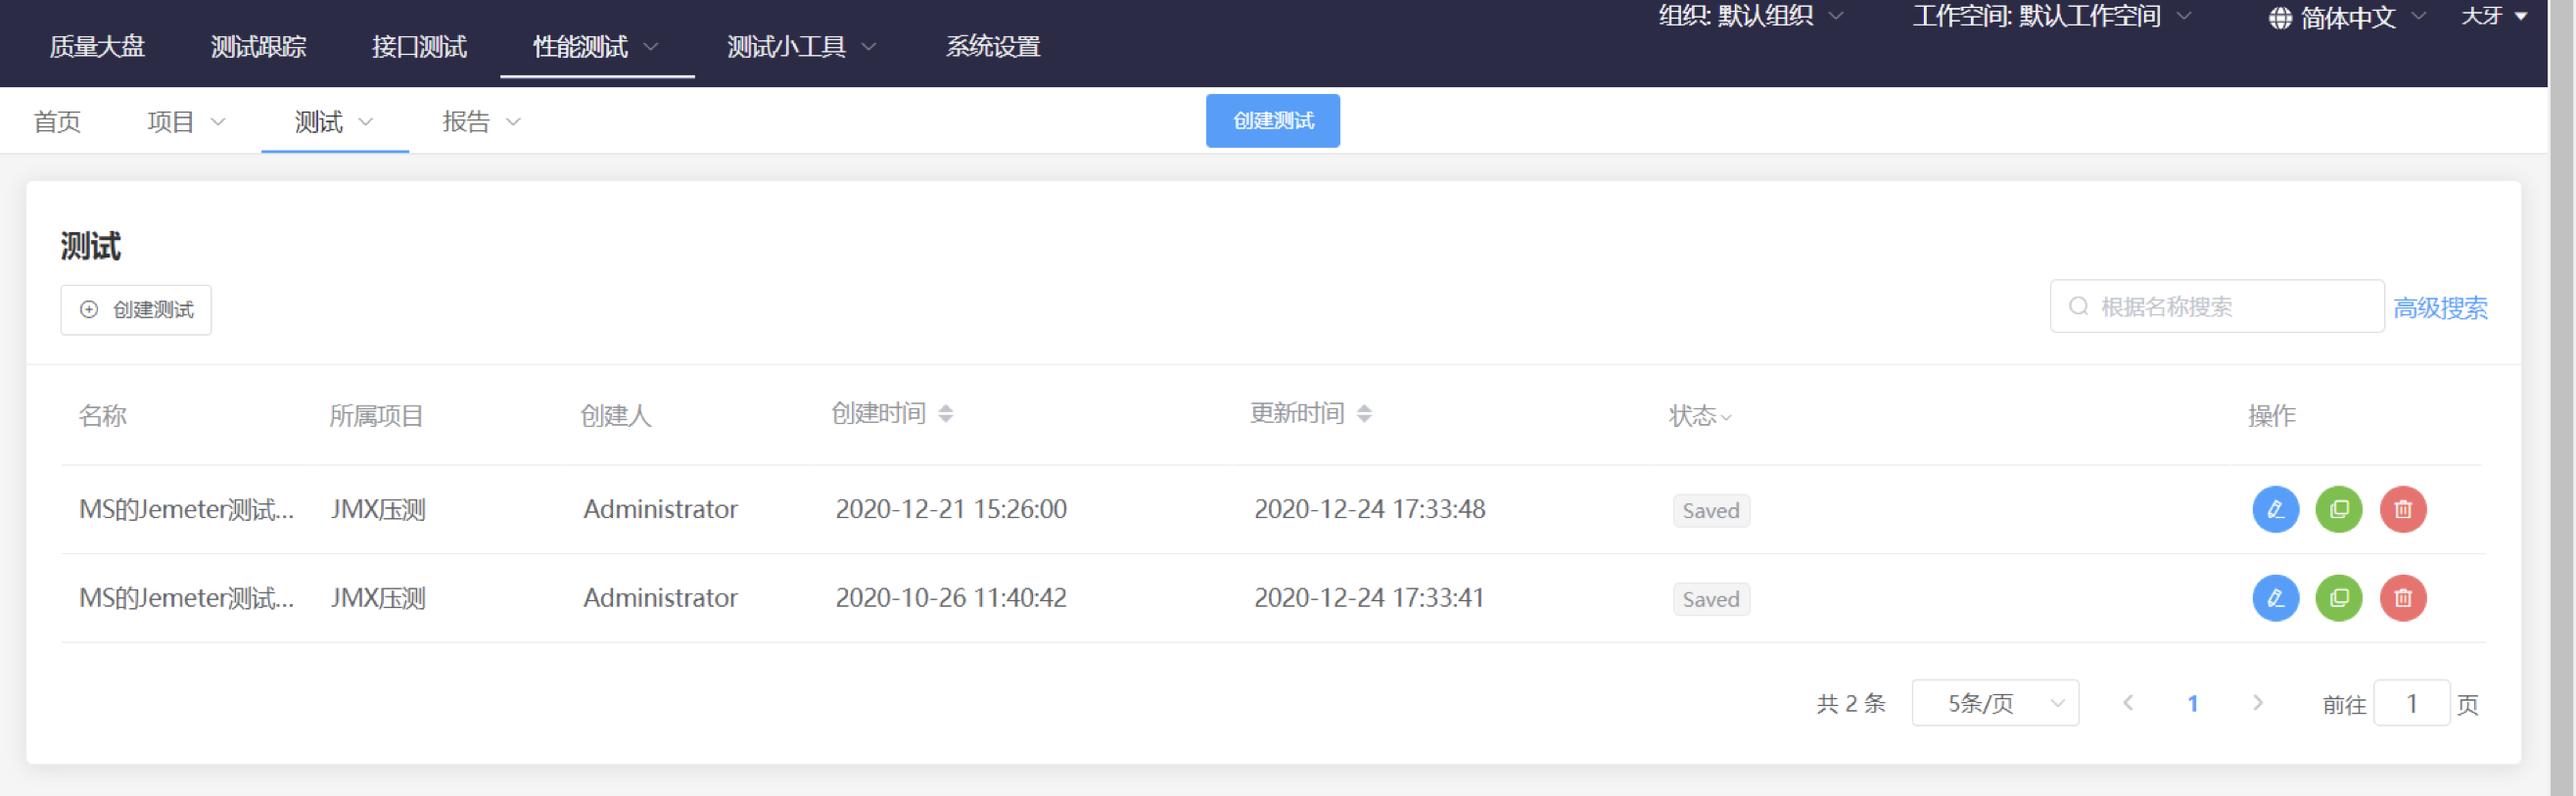The image size is (2576, 796).
Task: Edit the first MS的Jemeter测试 row
Action: (x=2275, y=510)
